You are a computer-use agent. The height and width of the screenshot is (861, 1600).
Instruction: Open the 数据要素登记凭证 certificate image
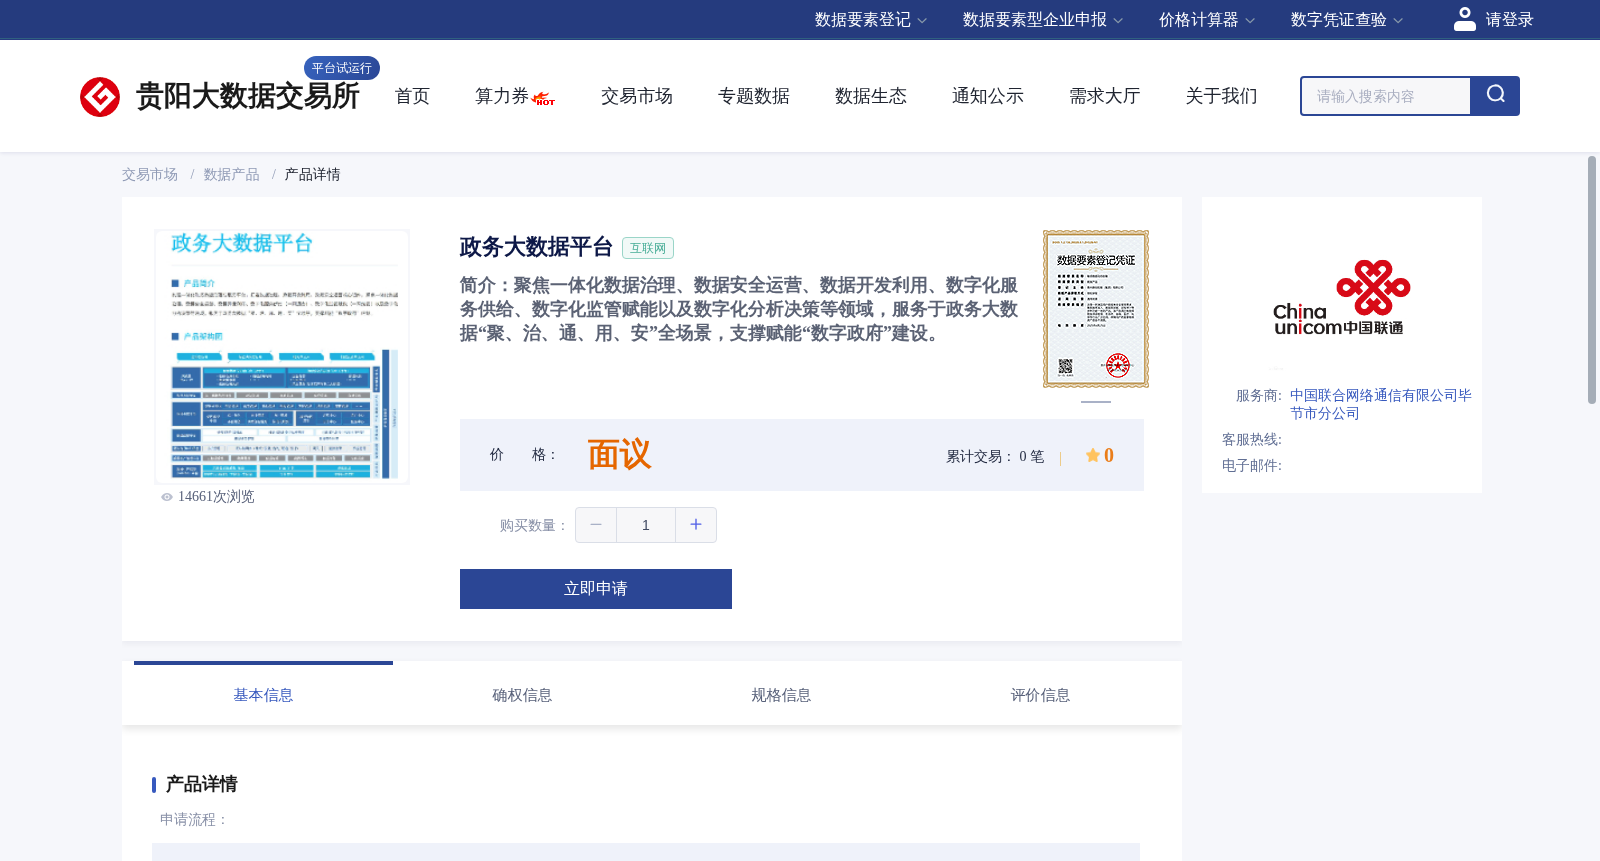tap(1096, 309)
